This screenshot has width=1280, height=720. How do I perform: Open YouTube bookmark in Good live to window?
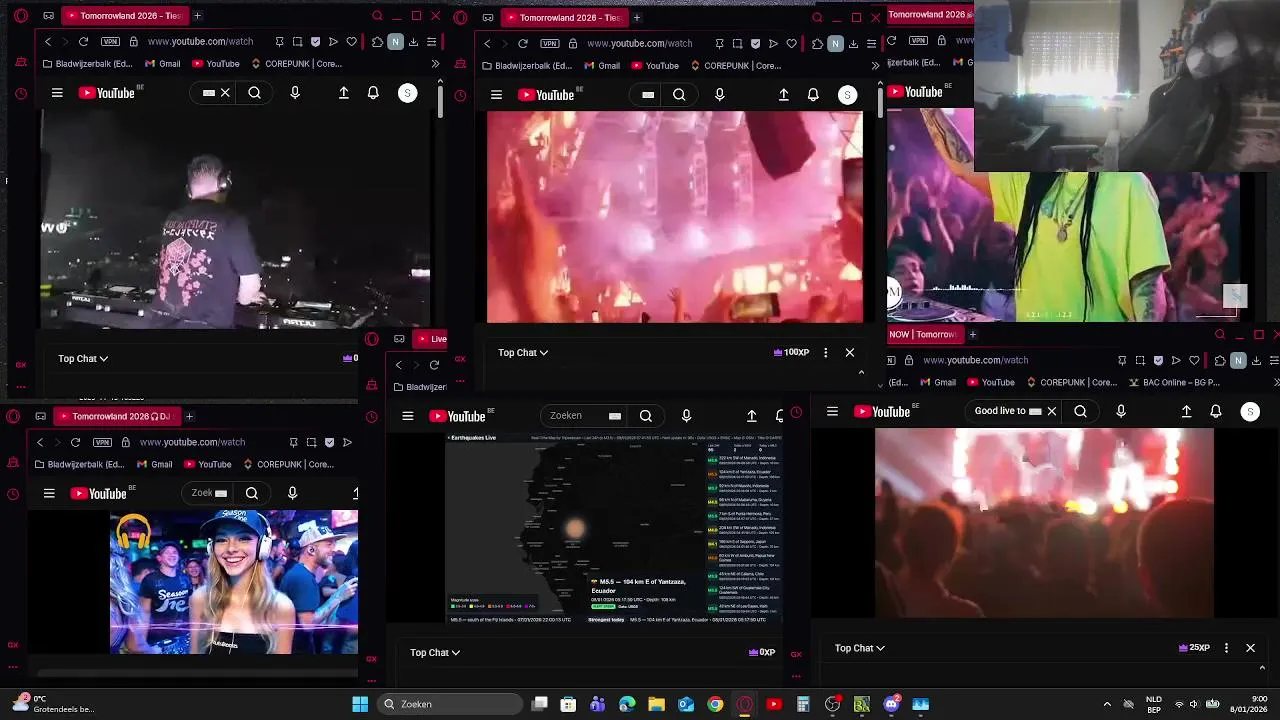tap(990, 382)
